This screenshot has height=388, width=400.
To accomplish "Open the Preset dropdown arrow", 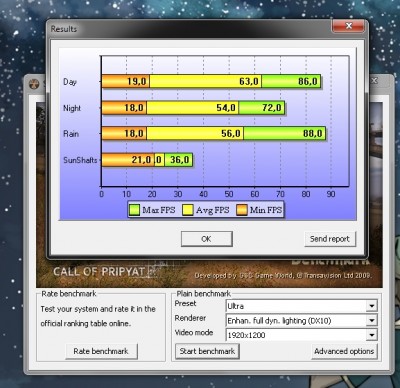I will click(x=371, y=306).
